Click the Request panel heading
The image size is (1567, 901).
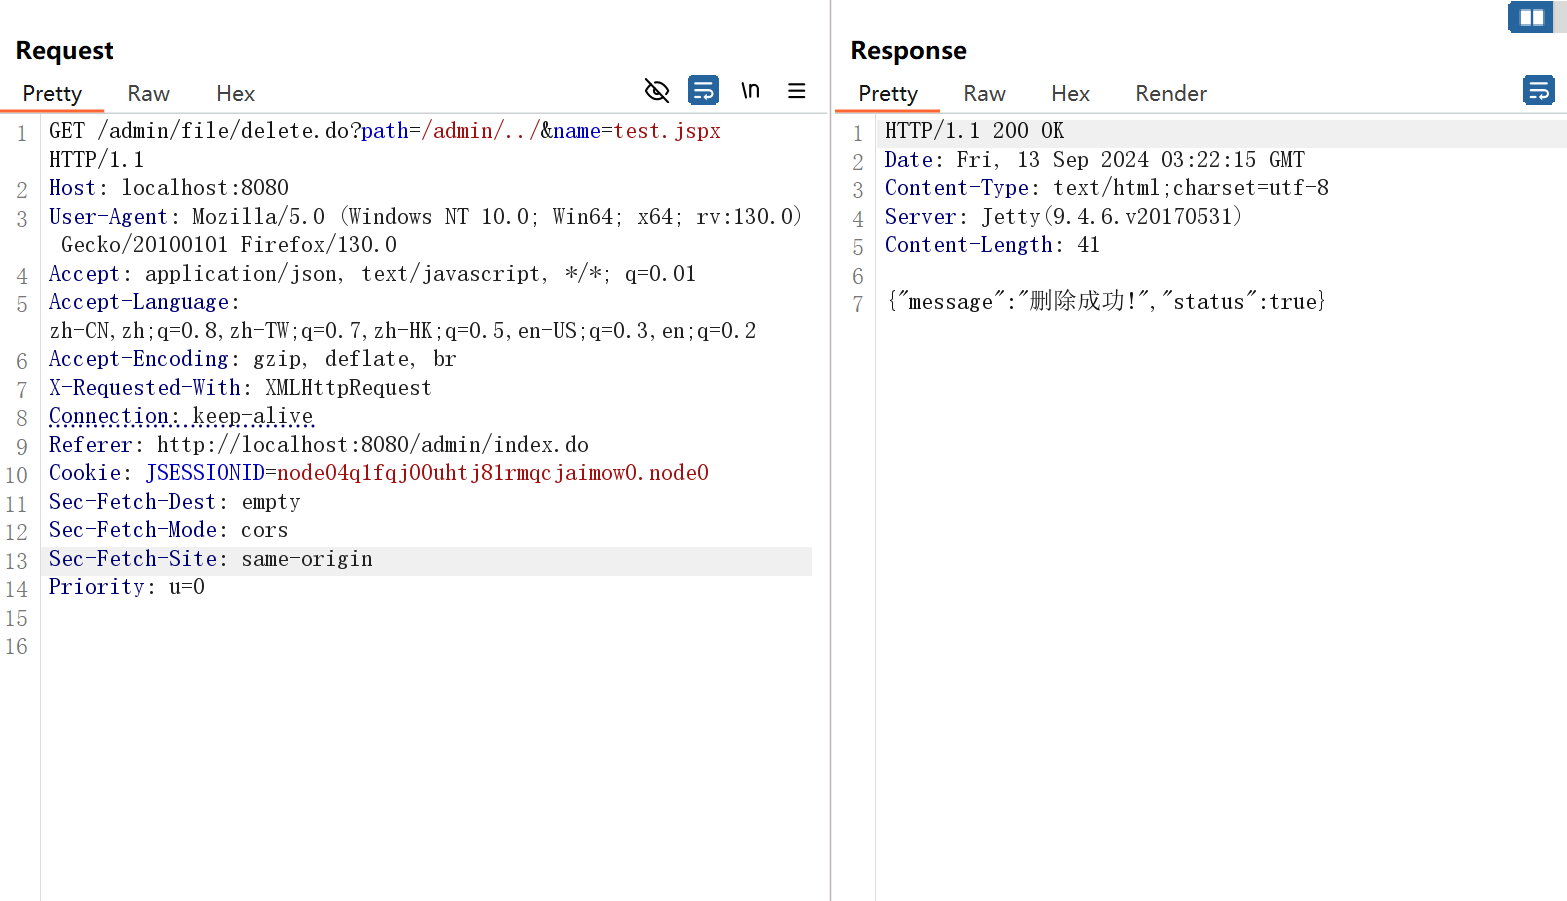click(65, 51)
